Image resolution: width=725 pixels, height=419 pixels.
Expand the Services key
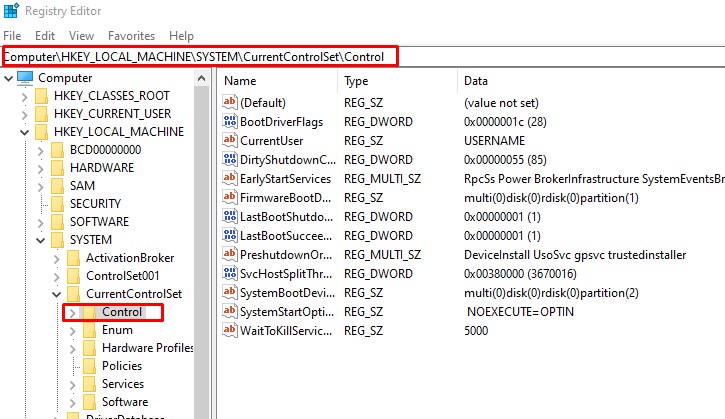click(x=73, y=385)
